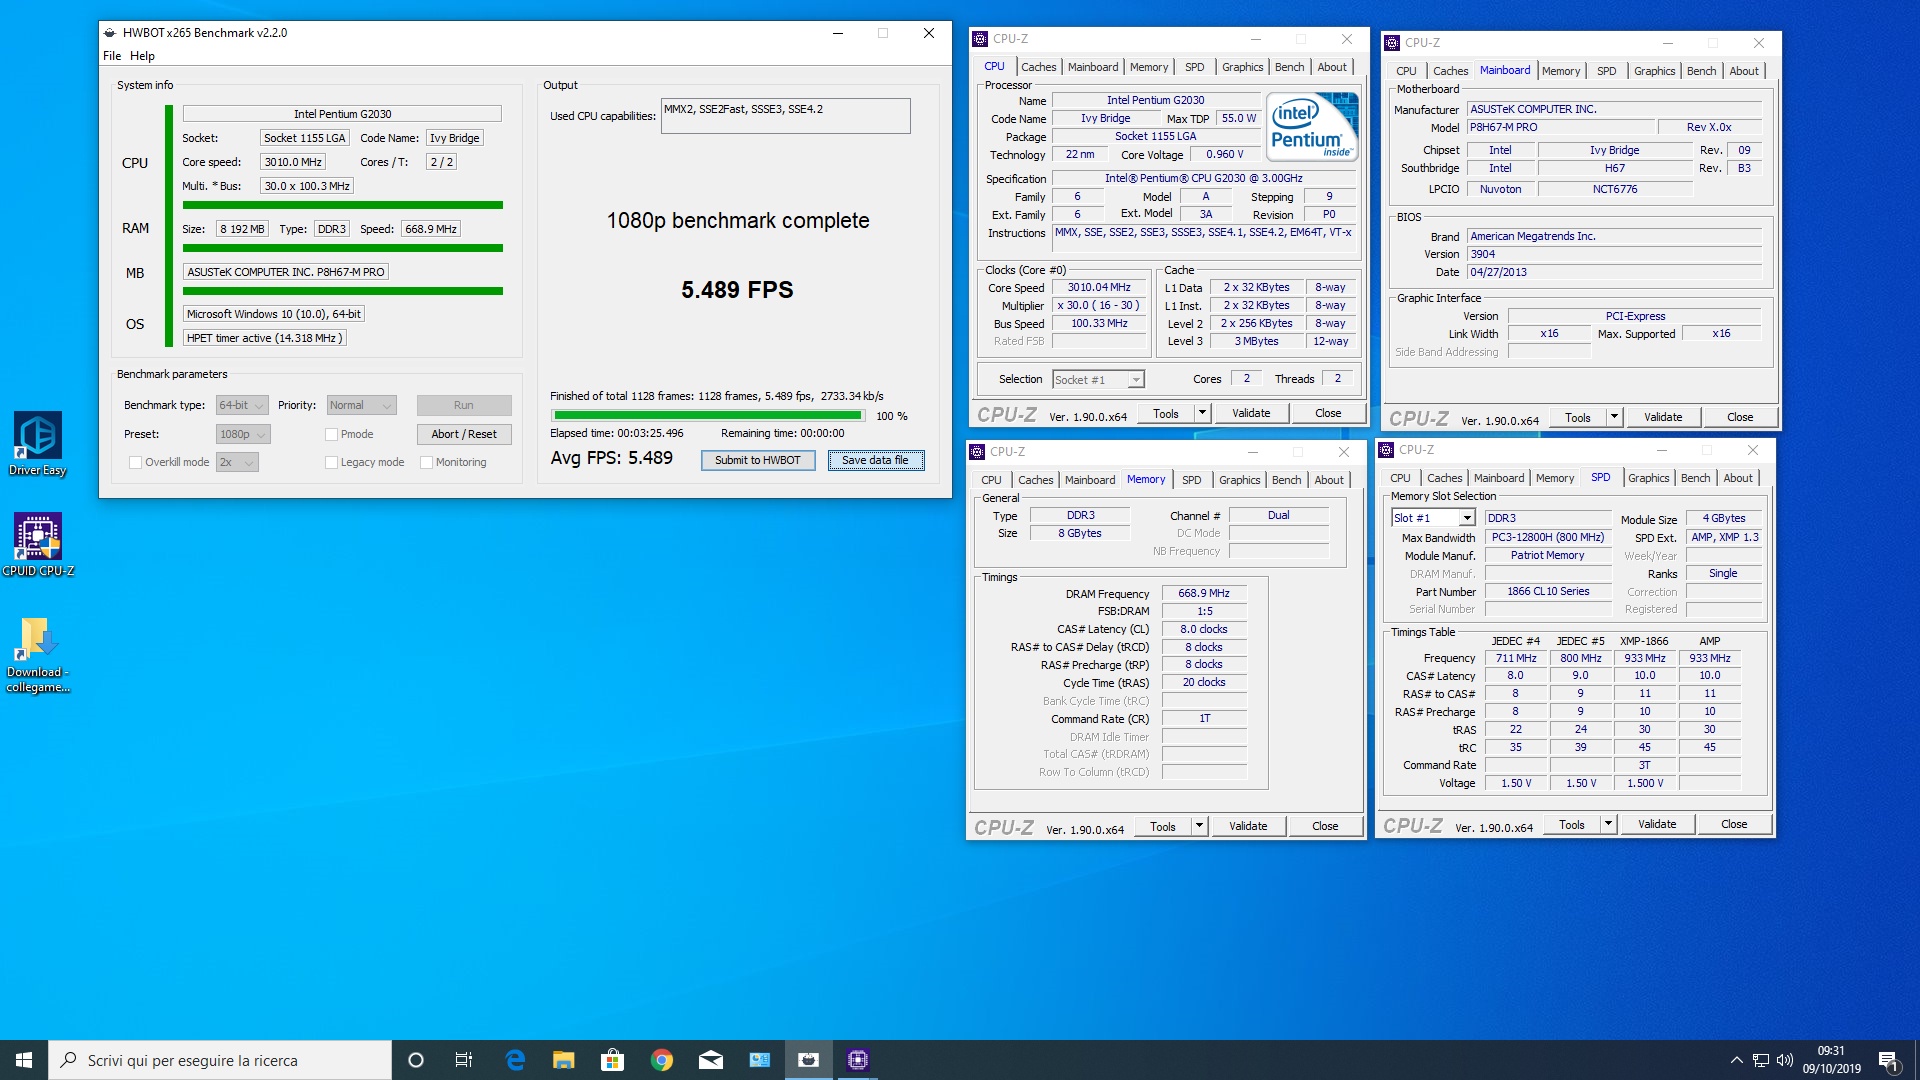This screenshot has height=1080, width=1920.
Task: Toggle the Monitoring checkbox
Action: [426, 462]
